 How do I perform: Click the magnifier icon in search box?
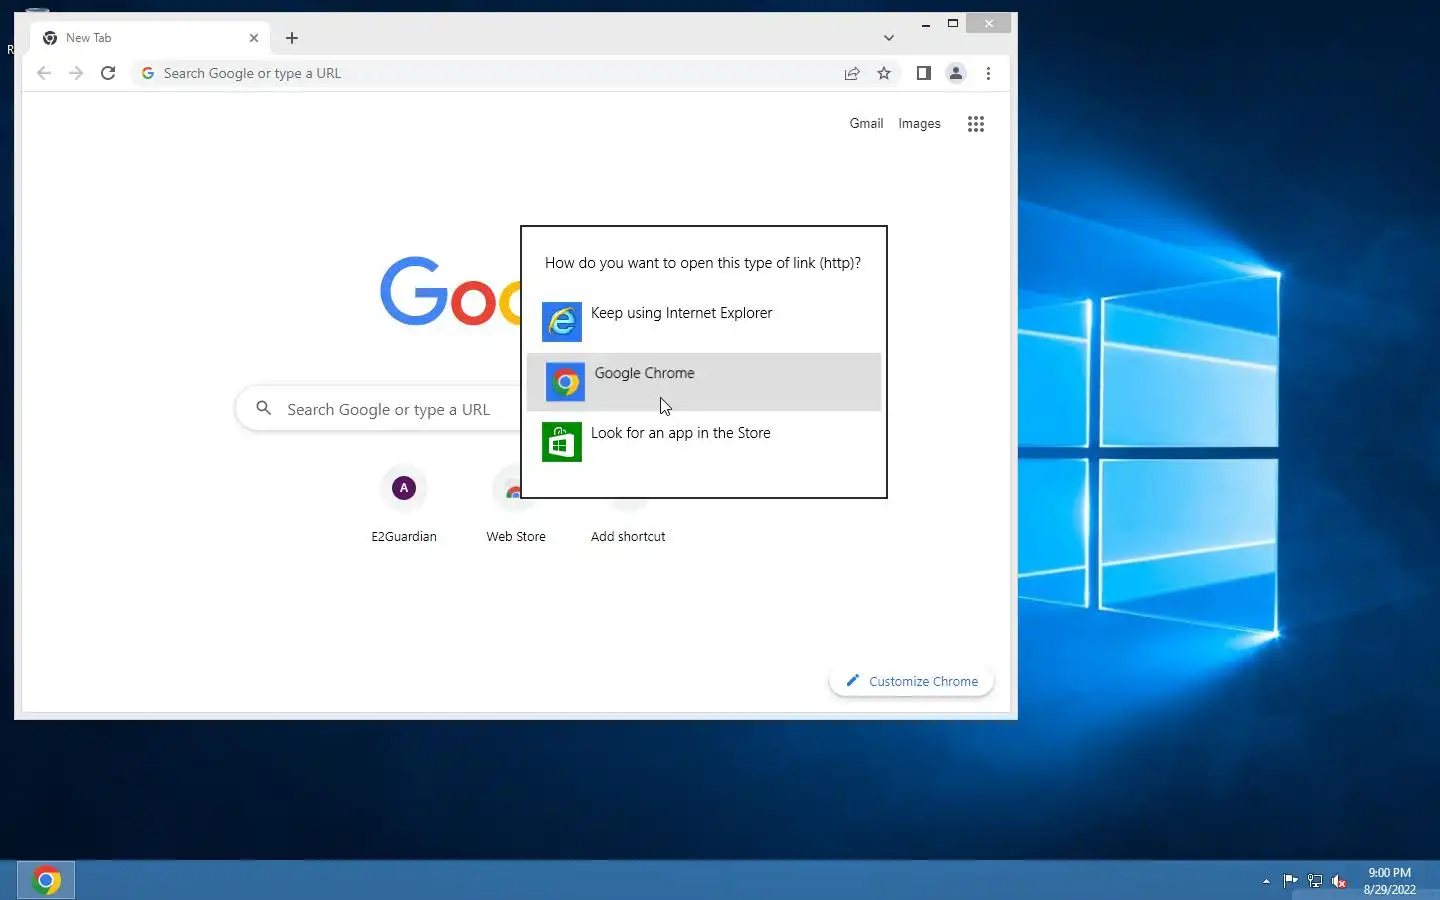point(264,408)
